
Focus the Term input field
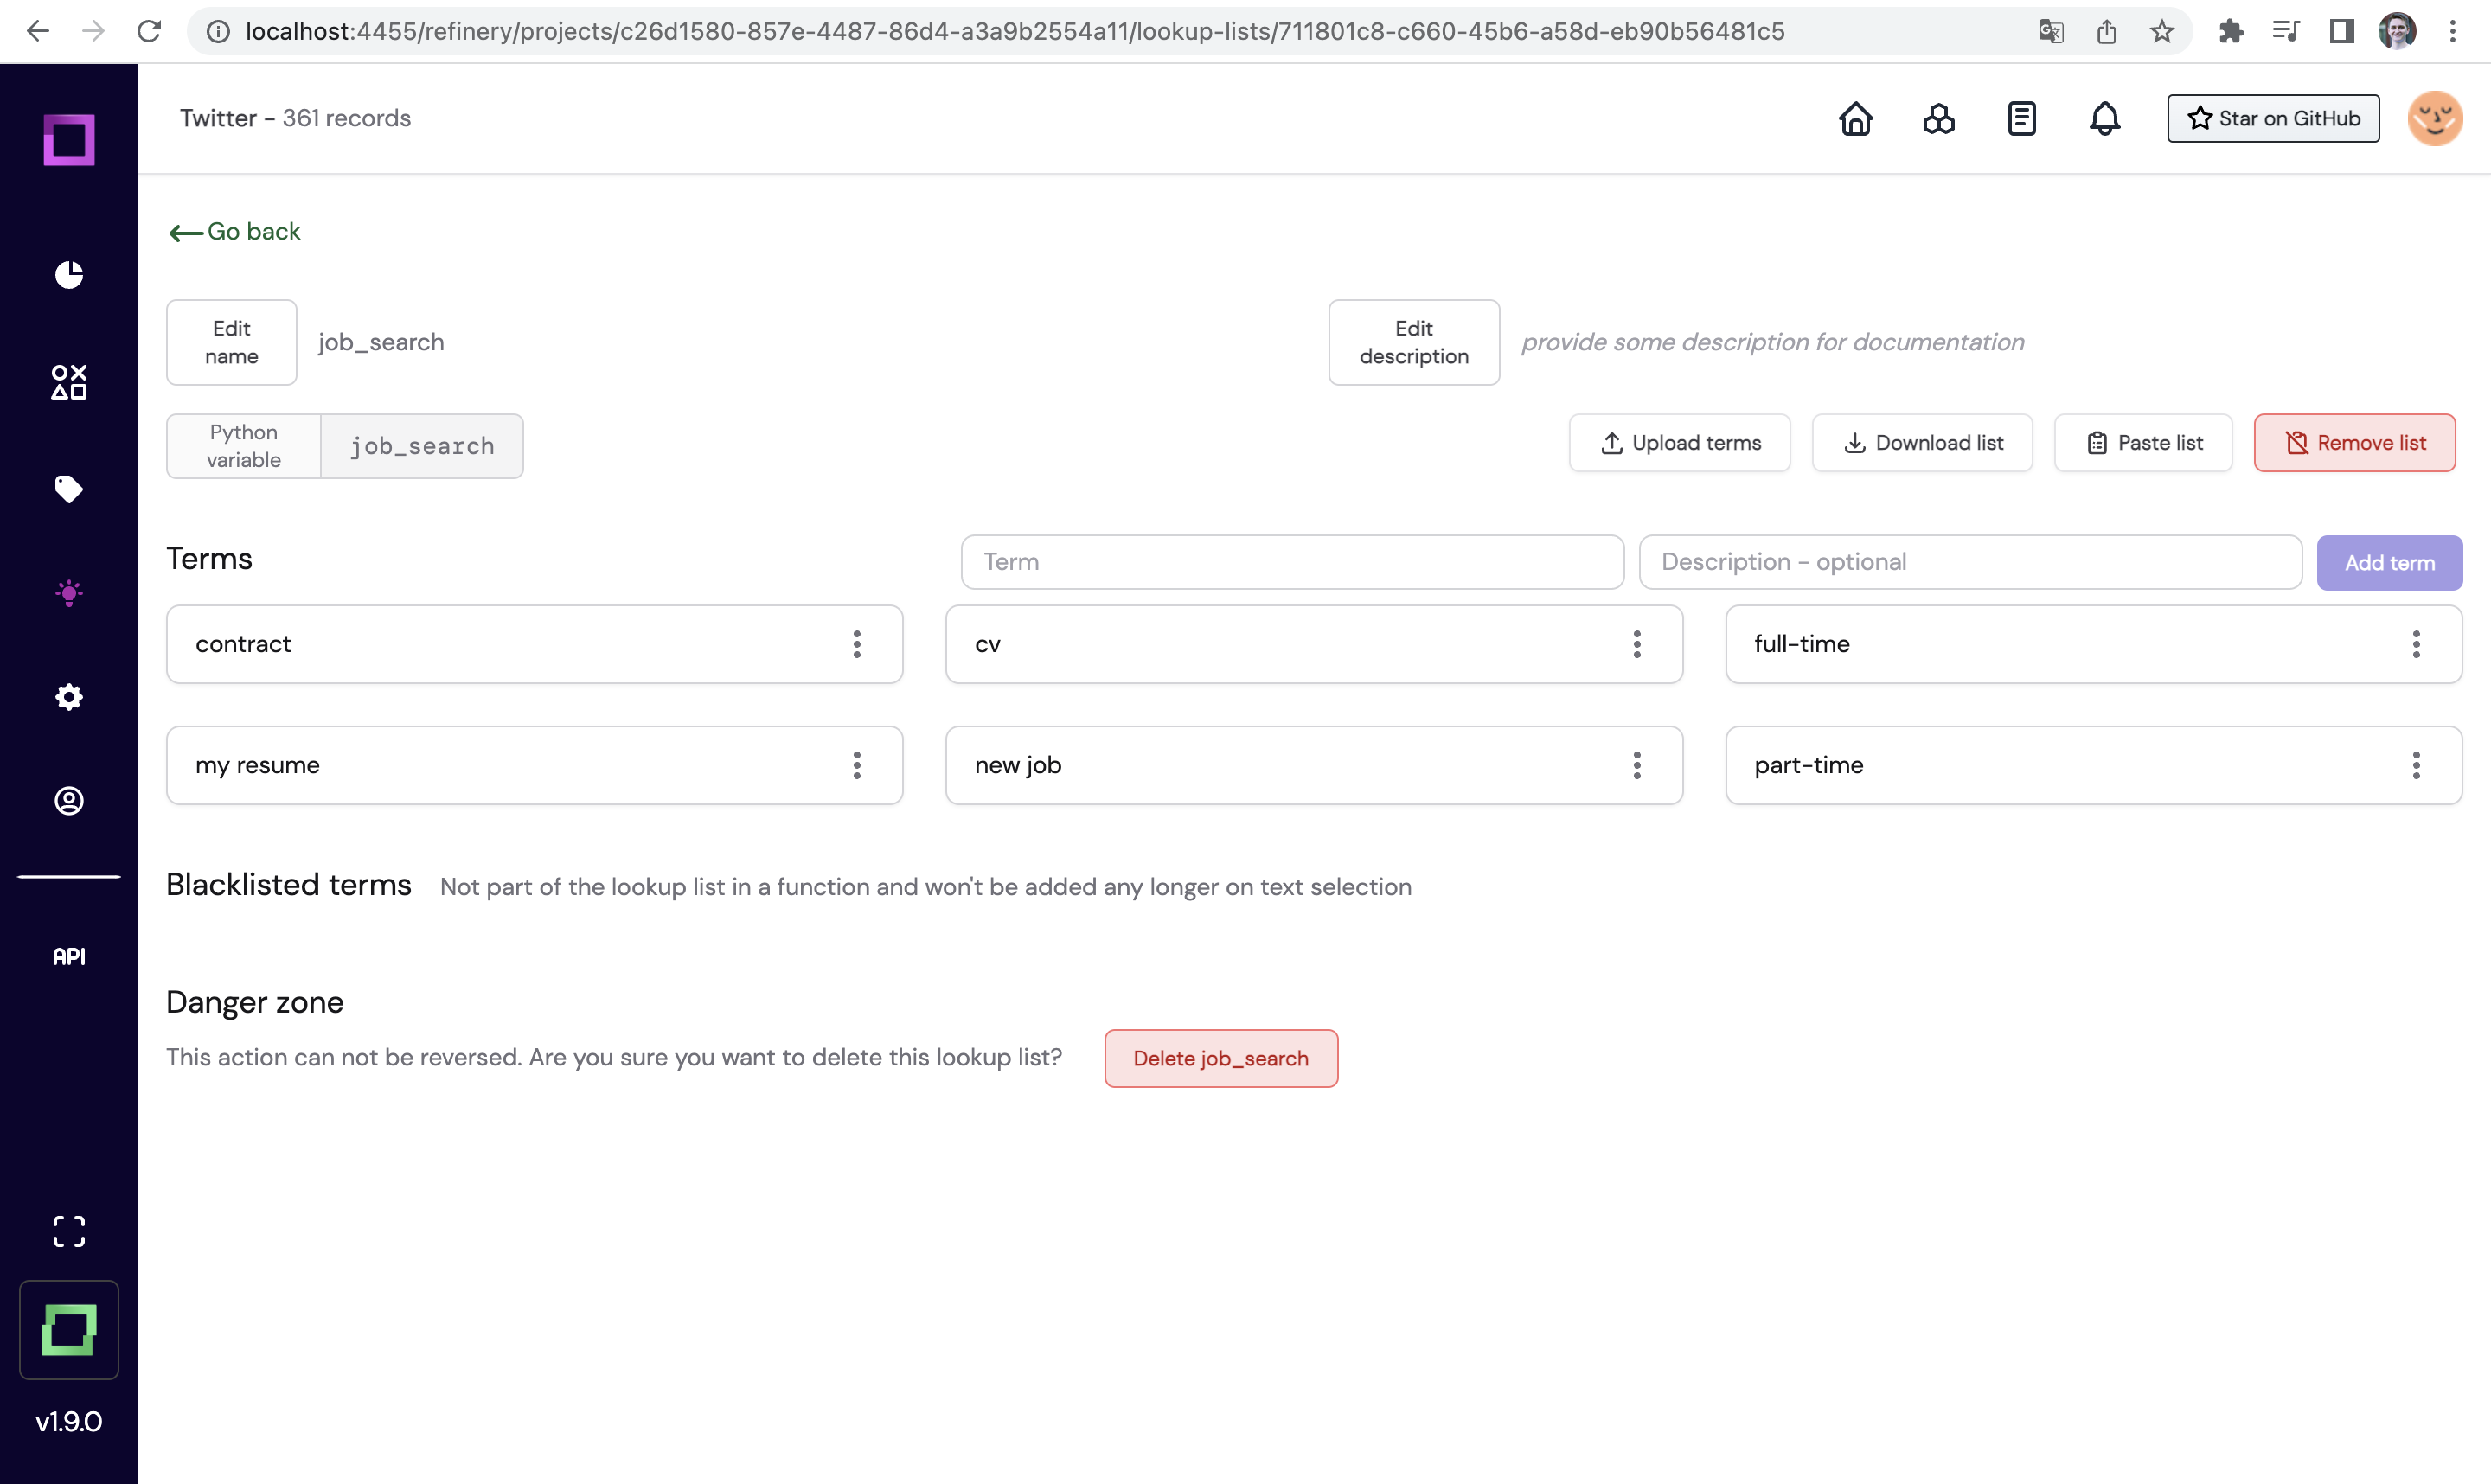pyautogui.click(x=1292, y=562)
